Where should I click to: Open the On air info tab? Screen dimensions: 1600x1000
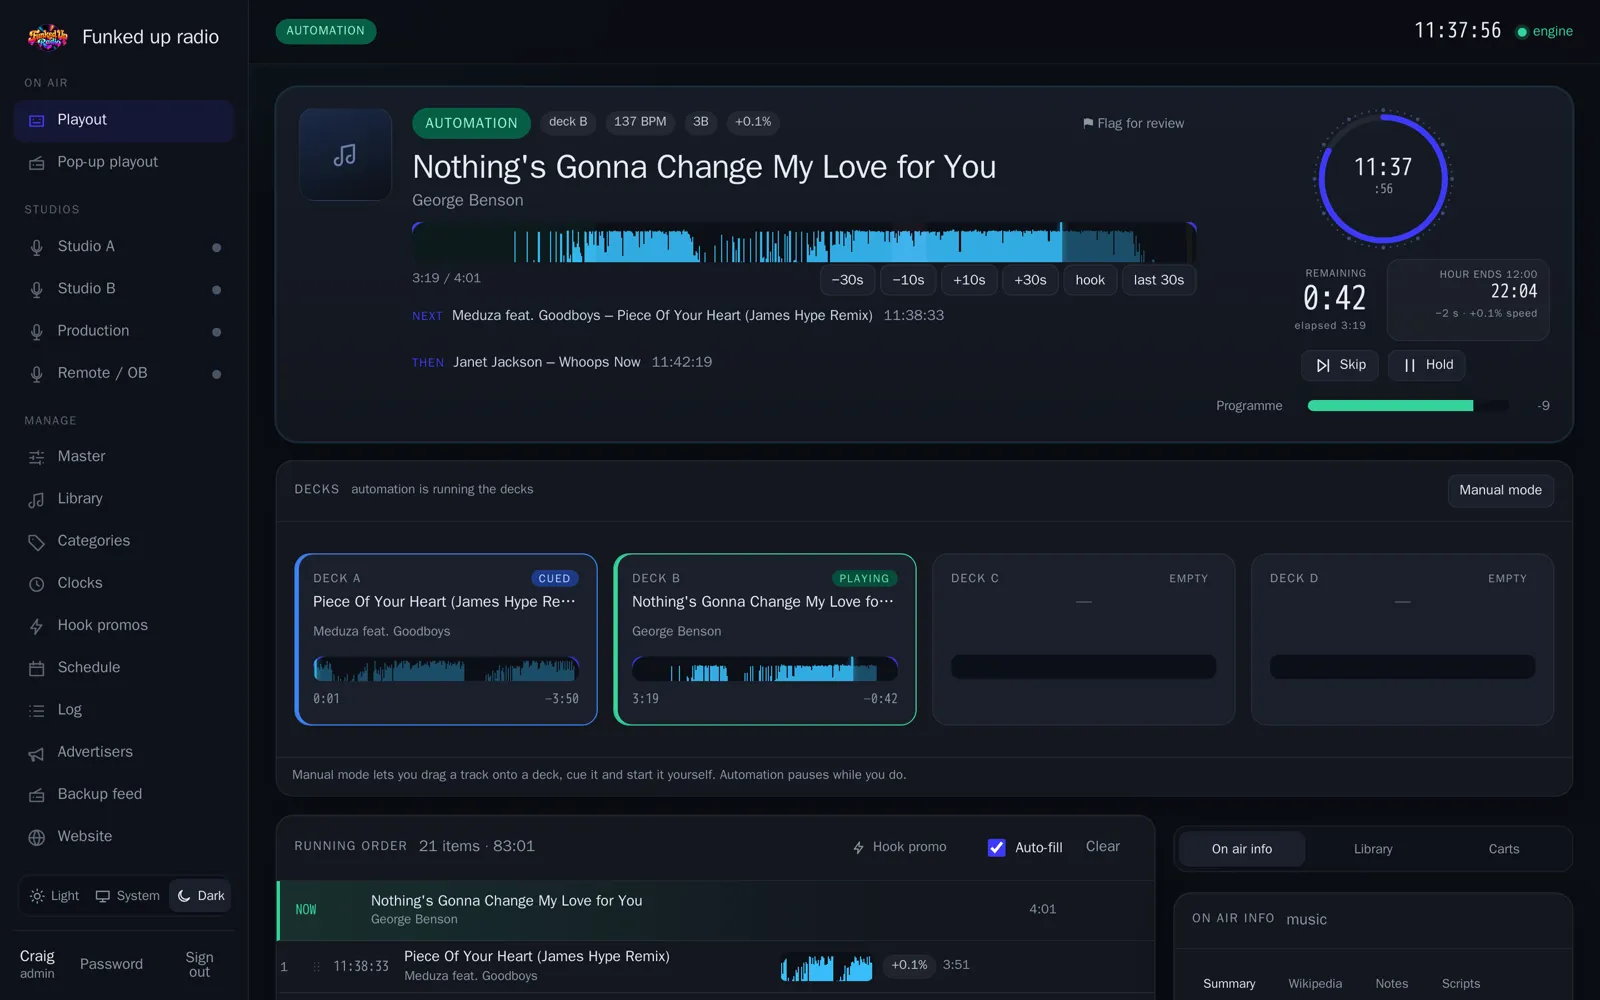click(1242, 849)
